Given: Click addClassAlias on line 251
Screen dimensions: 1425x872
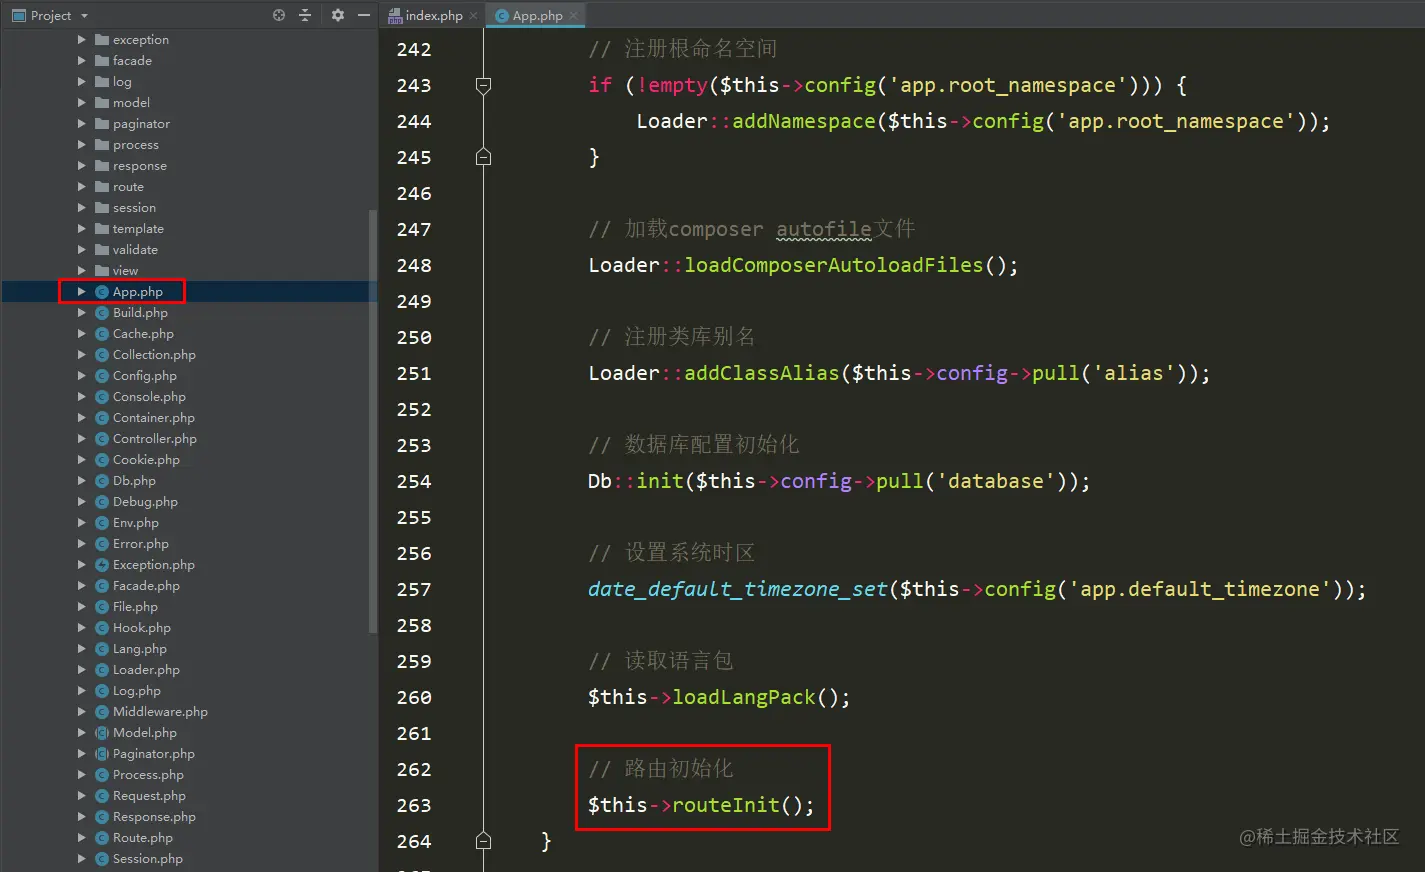Looking at the screenshot, I should pos(762,373).
